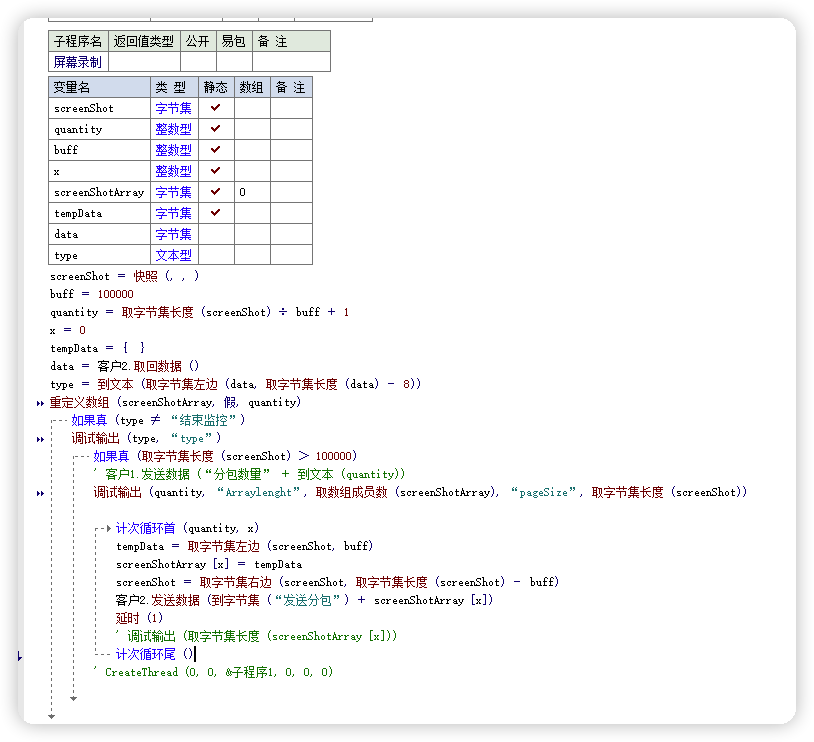Viewport: 814px width, 742px height.
Task: Click the return type cell of 屏幕录制
Action: [x=144, y=62]
